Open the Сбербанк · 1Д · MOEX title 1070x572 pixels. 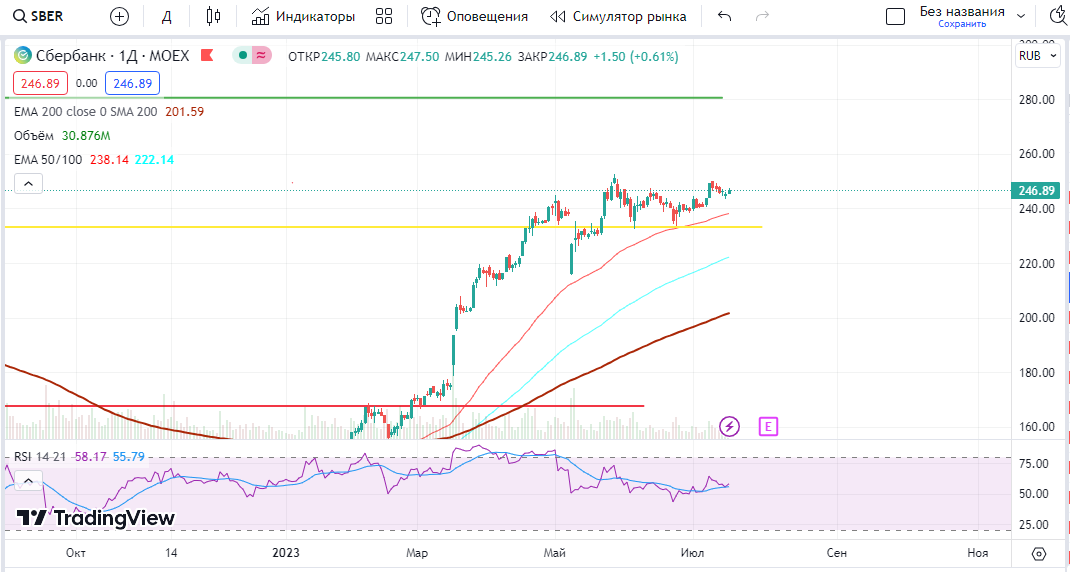click(113, 56)
